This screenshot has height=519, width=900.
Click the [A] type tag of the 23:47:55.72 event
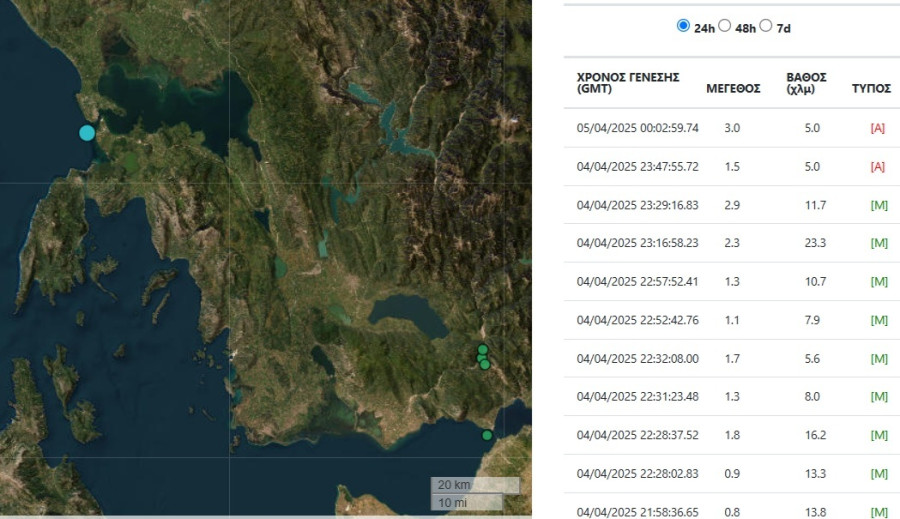pos(878,166)
